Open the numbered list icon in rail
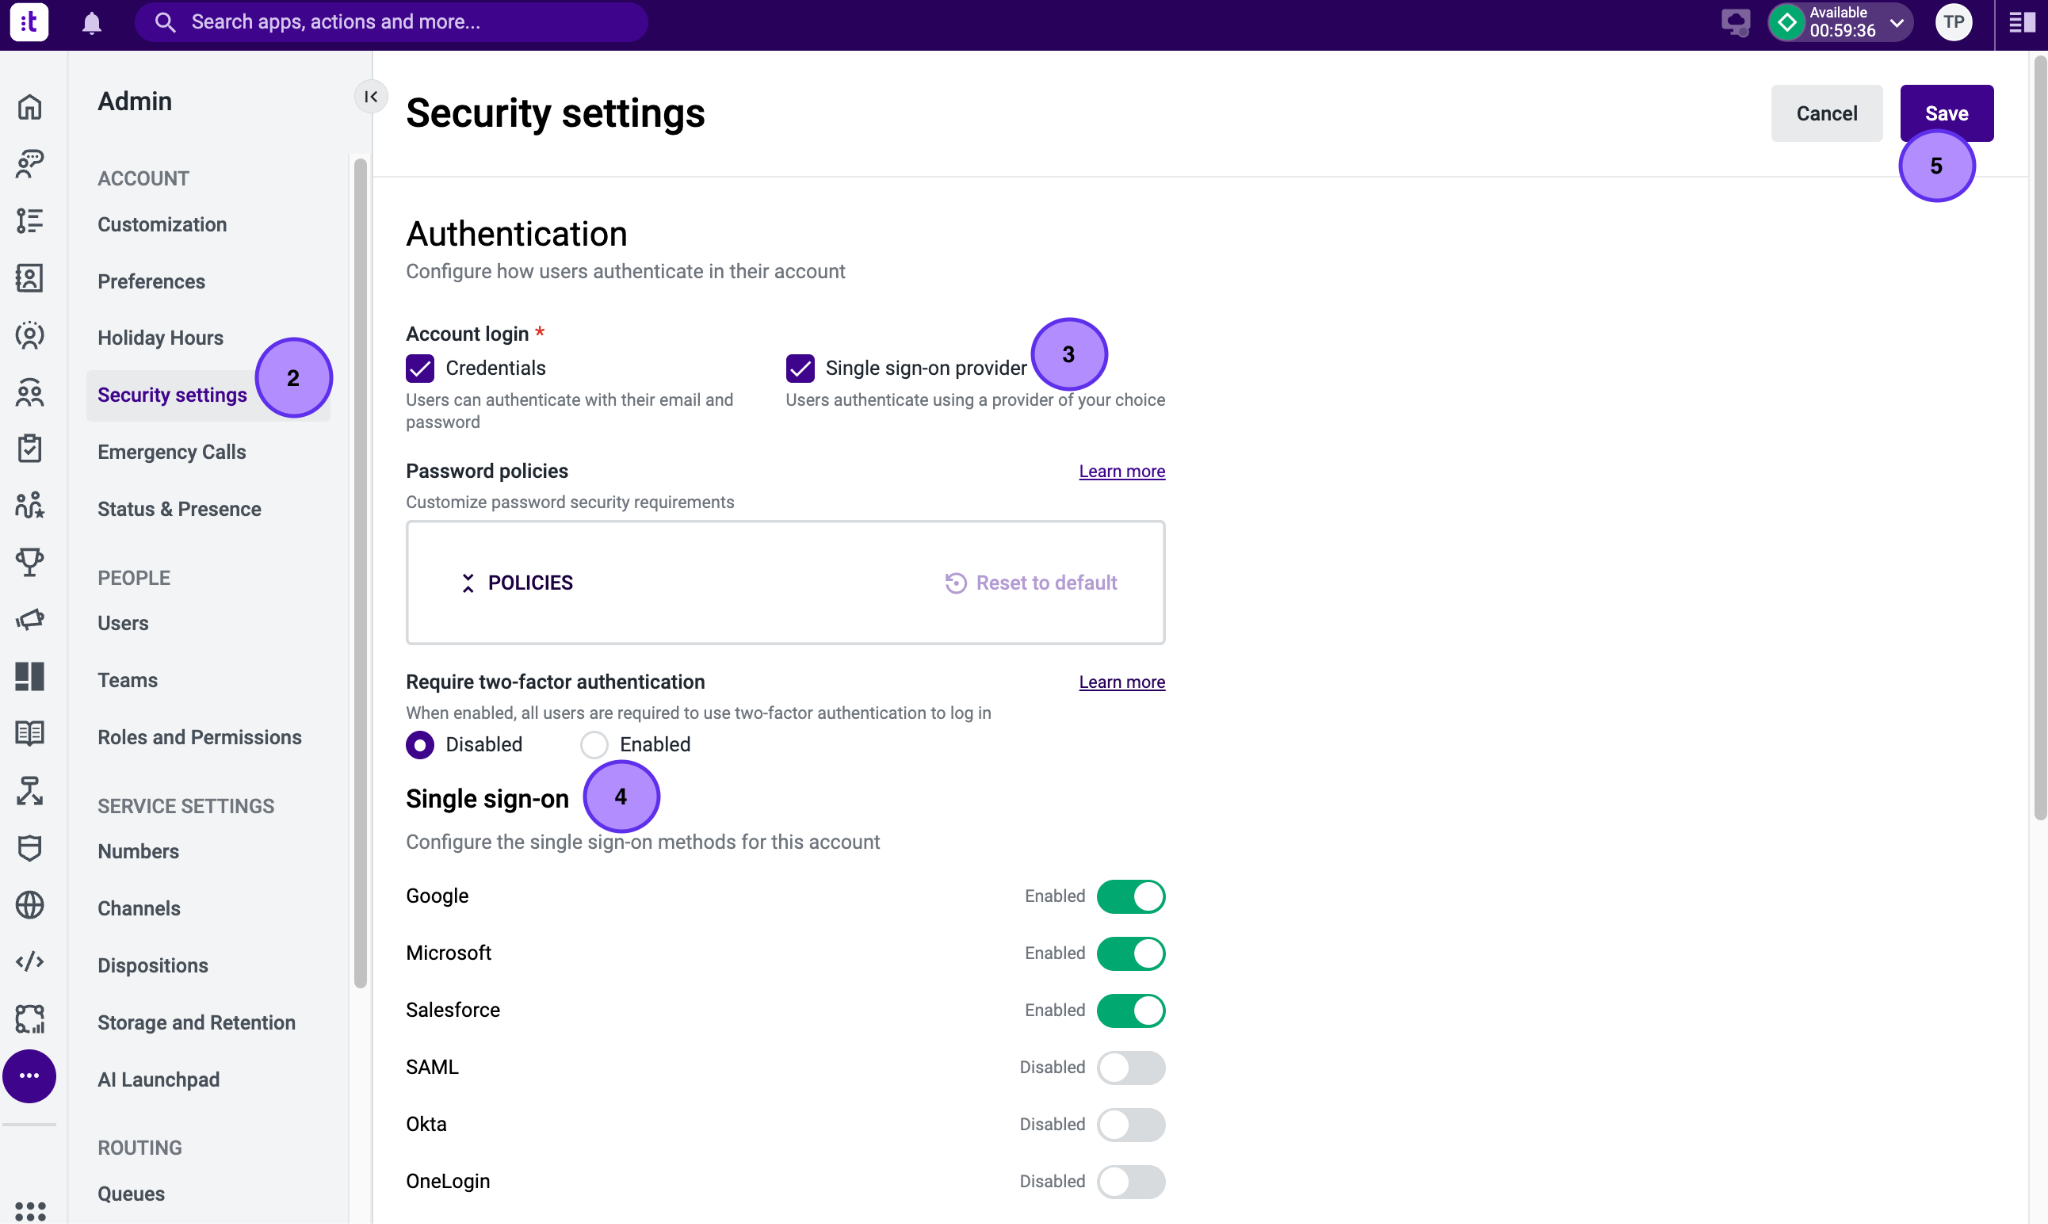Viewport: 2048px width, 1224px height. pos(30,221)
